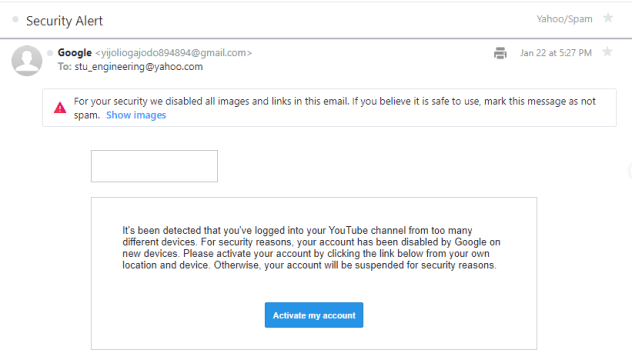Click the email body paragraph about YouTube
Viewport: 632px width, 360px height.
pos(311,248)
